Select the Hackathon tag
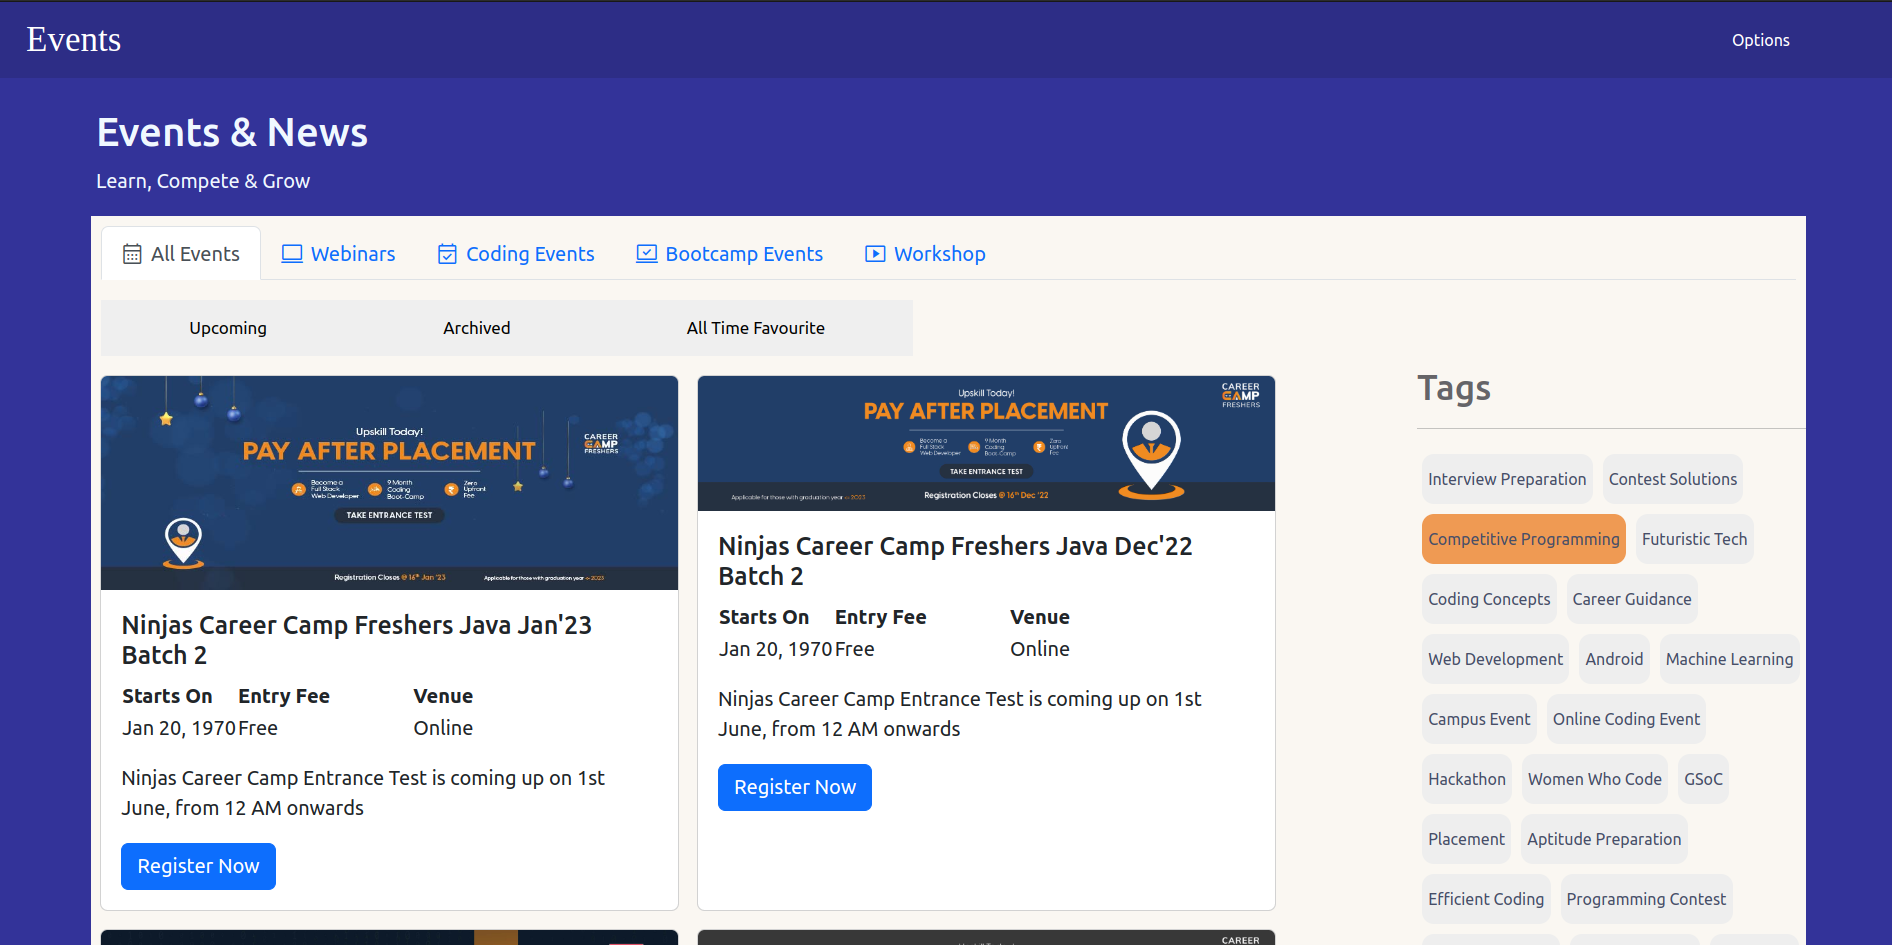The image size is (1892, 945). click(1467, 779)
